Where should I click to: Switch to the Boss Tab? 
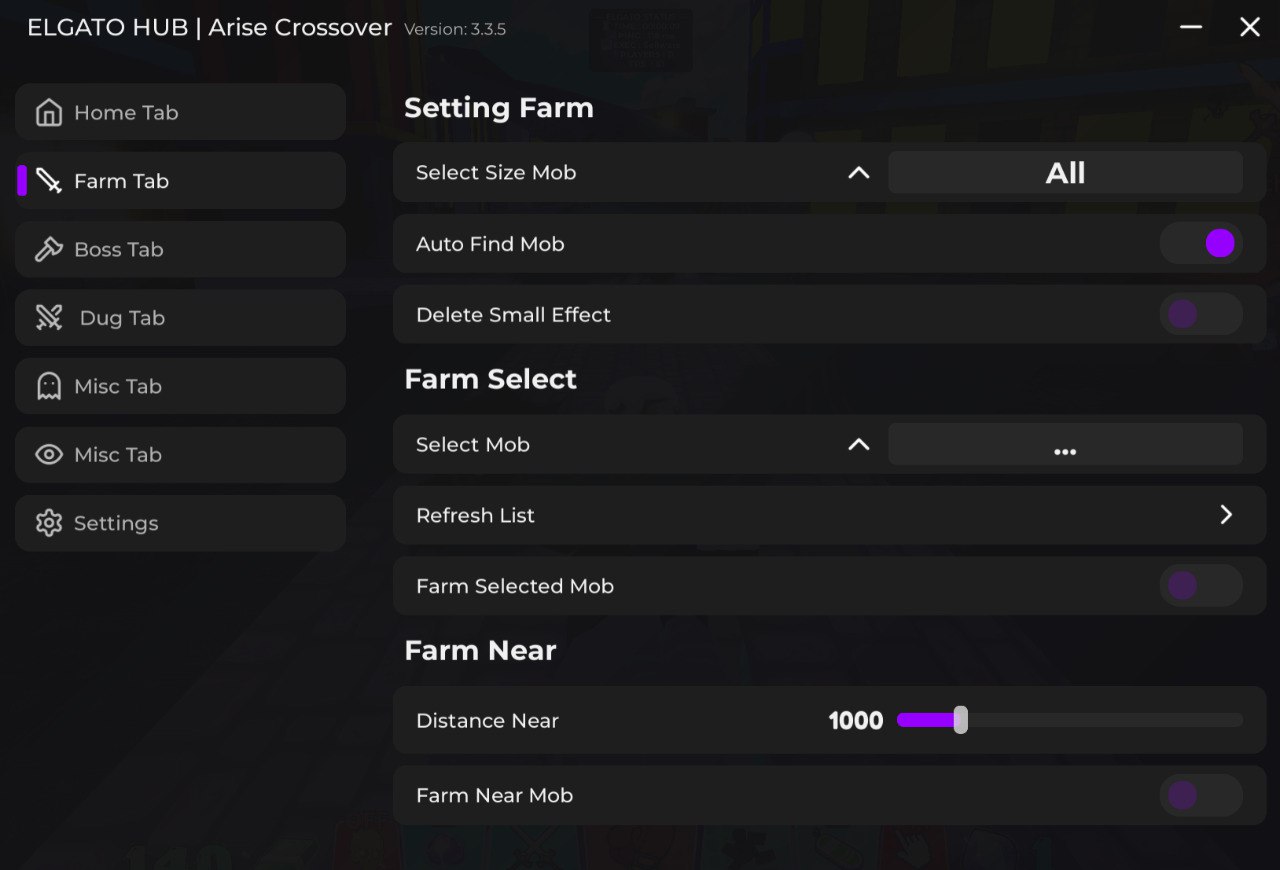118,249
